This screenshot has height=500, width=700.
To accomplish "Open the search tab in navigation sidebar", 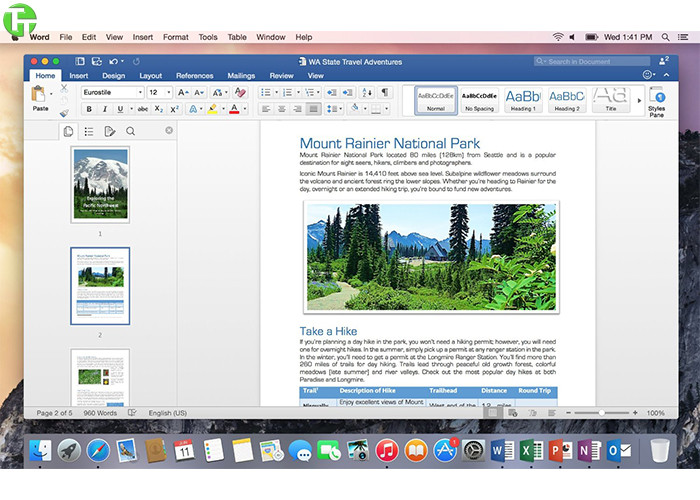I will [130, 131].
